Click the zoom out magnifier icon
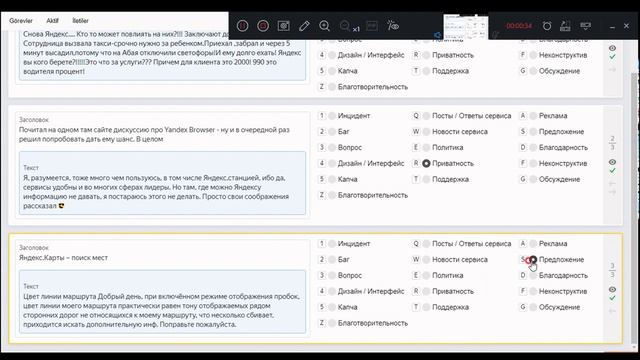 point(345,26)
